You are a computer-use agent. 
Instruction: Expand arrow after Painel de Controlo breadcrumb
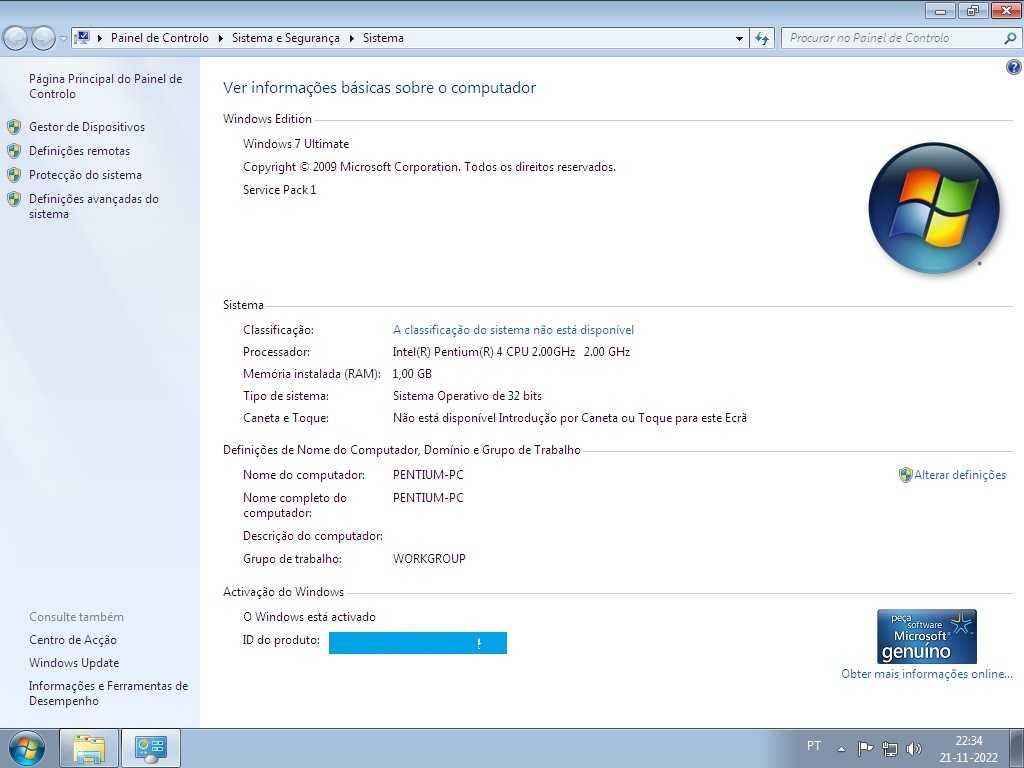tap(220, 39)
